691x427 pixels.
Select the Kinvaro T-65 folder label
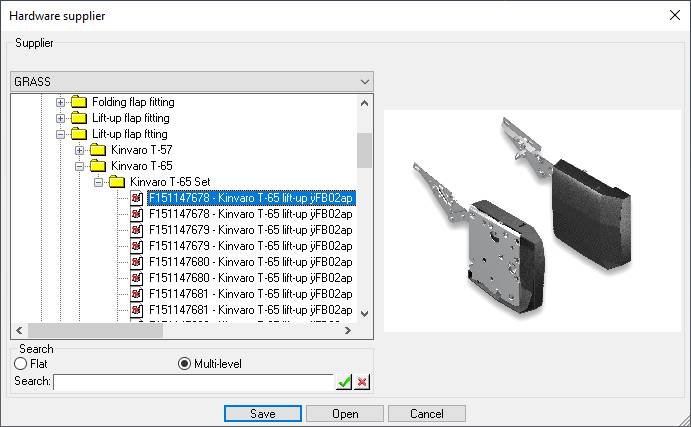(x=142, y=166)
